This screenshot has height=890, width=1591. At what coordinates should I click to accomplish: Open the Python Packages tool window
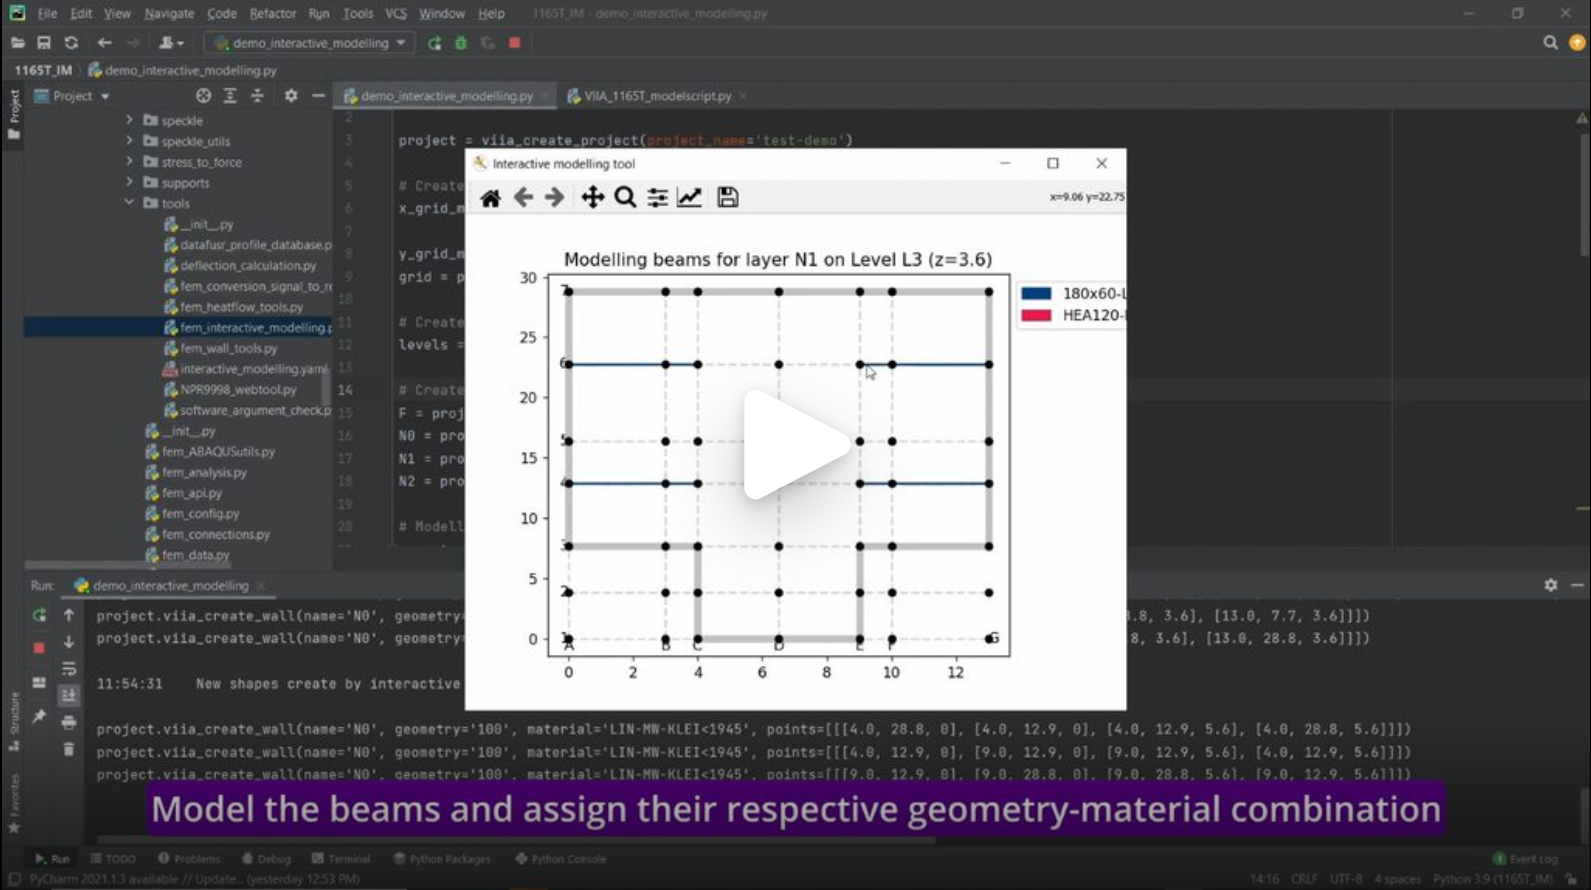tap(442, 859)
